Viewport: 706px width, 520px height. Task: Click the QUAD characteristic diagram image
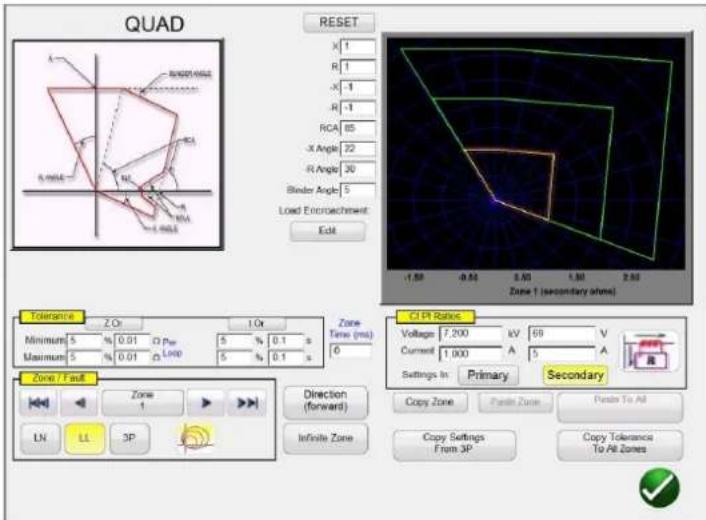(118, 145)
